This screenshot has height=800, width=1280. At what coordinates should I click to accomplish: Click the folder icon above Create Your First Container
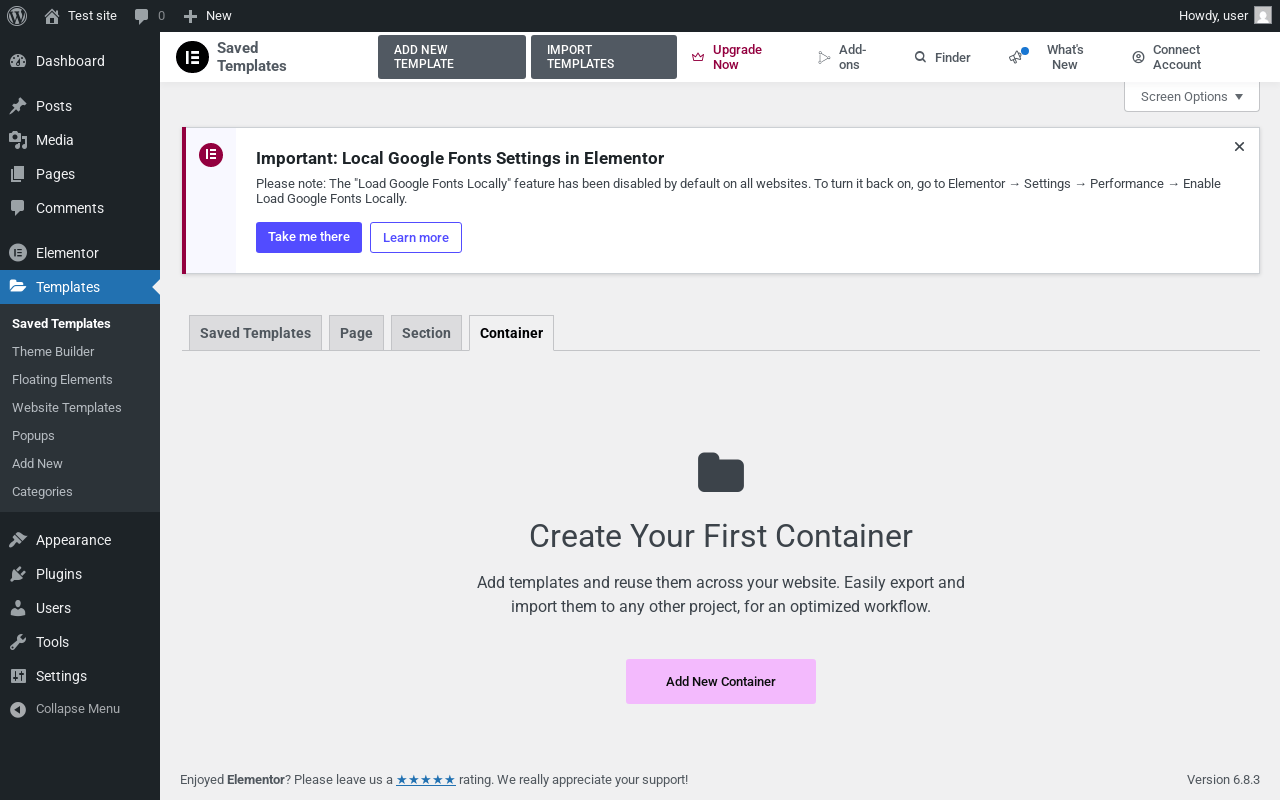(x=720, y=473)
